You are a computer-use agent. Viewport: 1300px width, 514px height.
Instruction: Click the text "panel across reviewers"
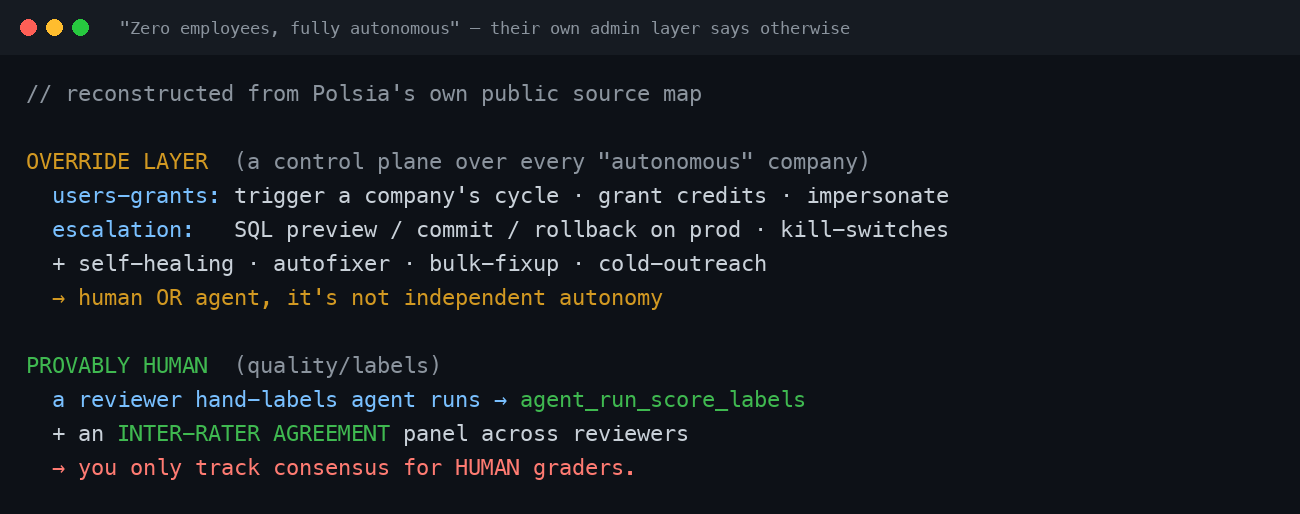(546, 434)
